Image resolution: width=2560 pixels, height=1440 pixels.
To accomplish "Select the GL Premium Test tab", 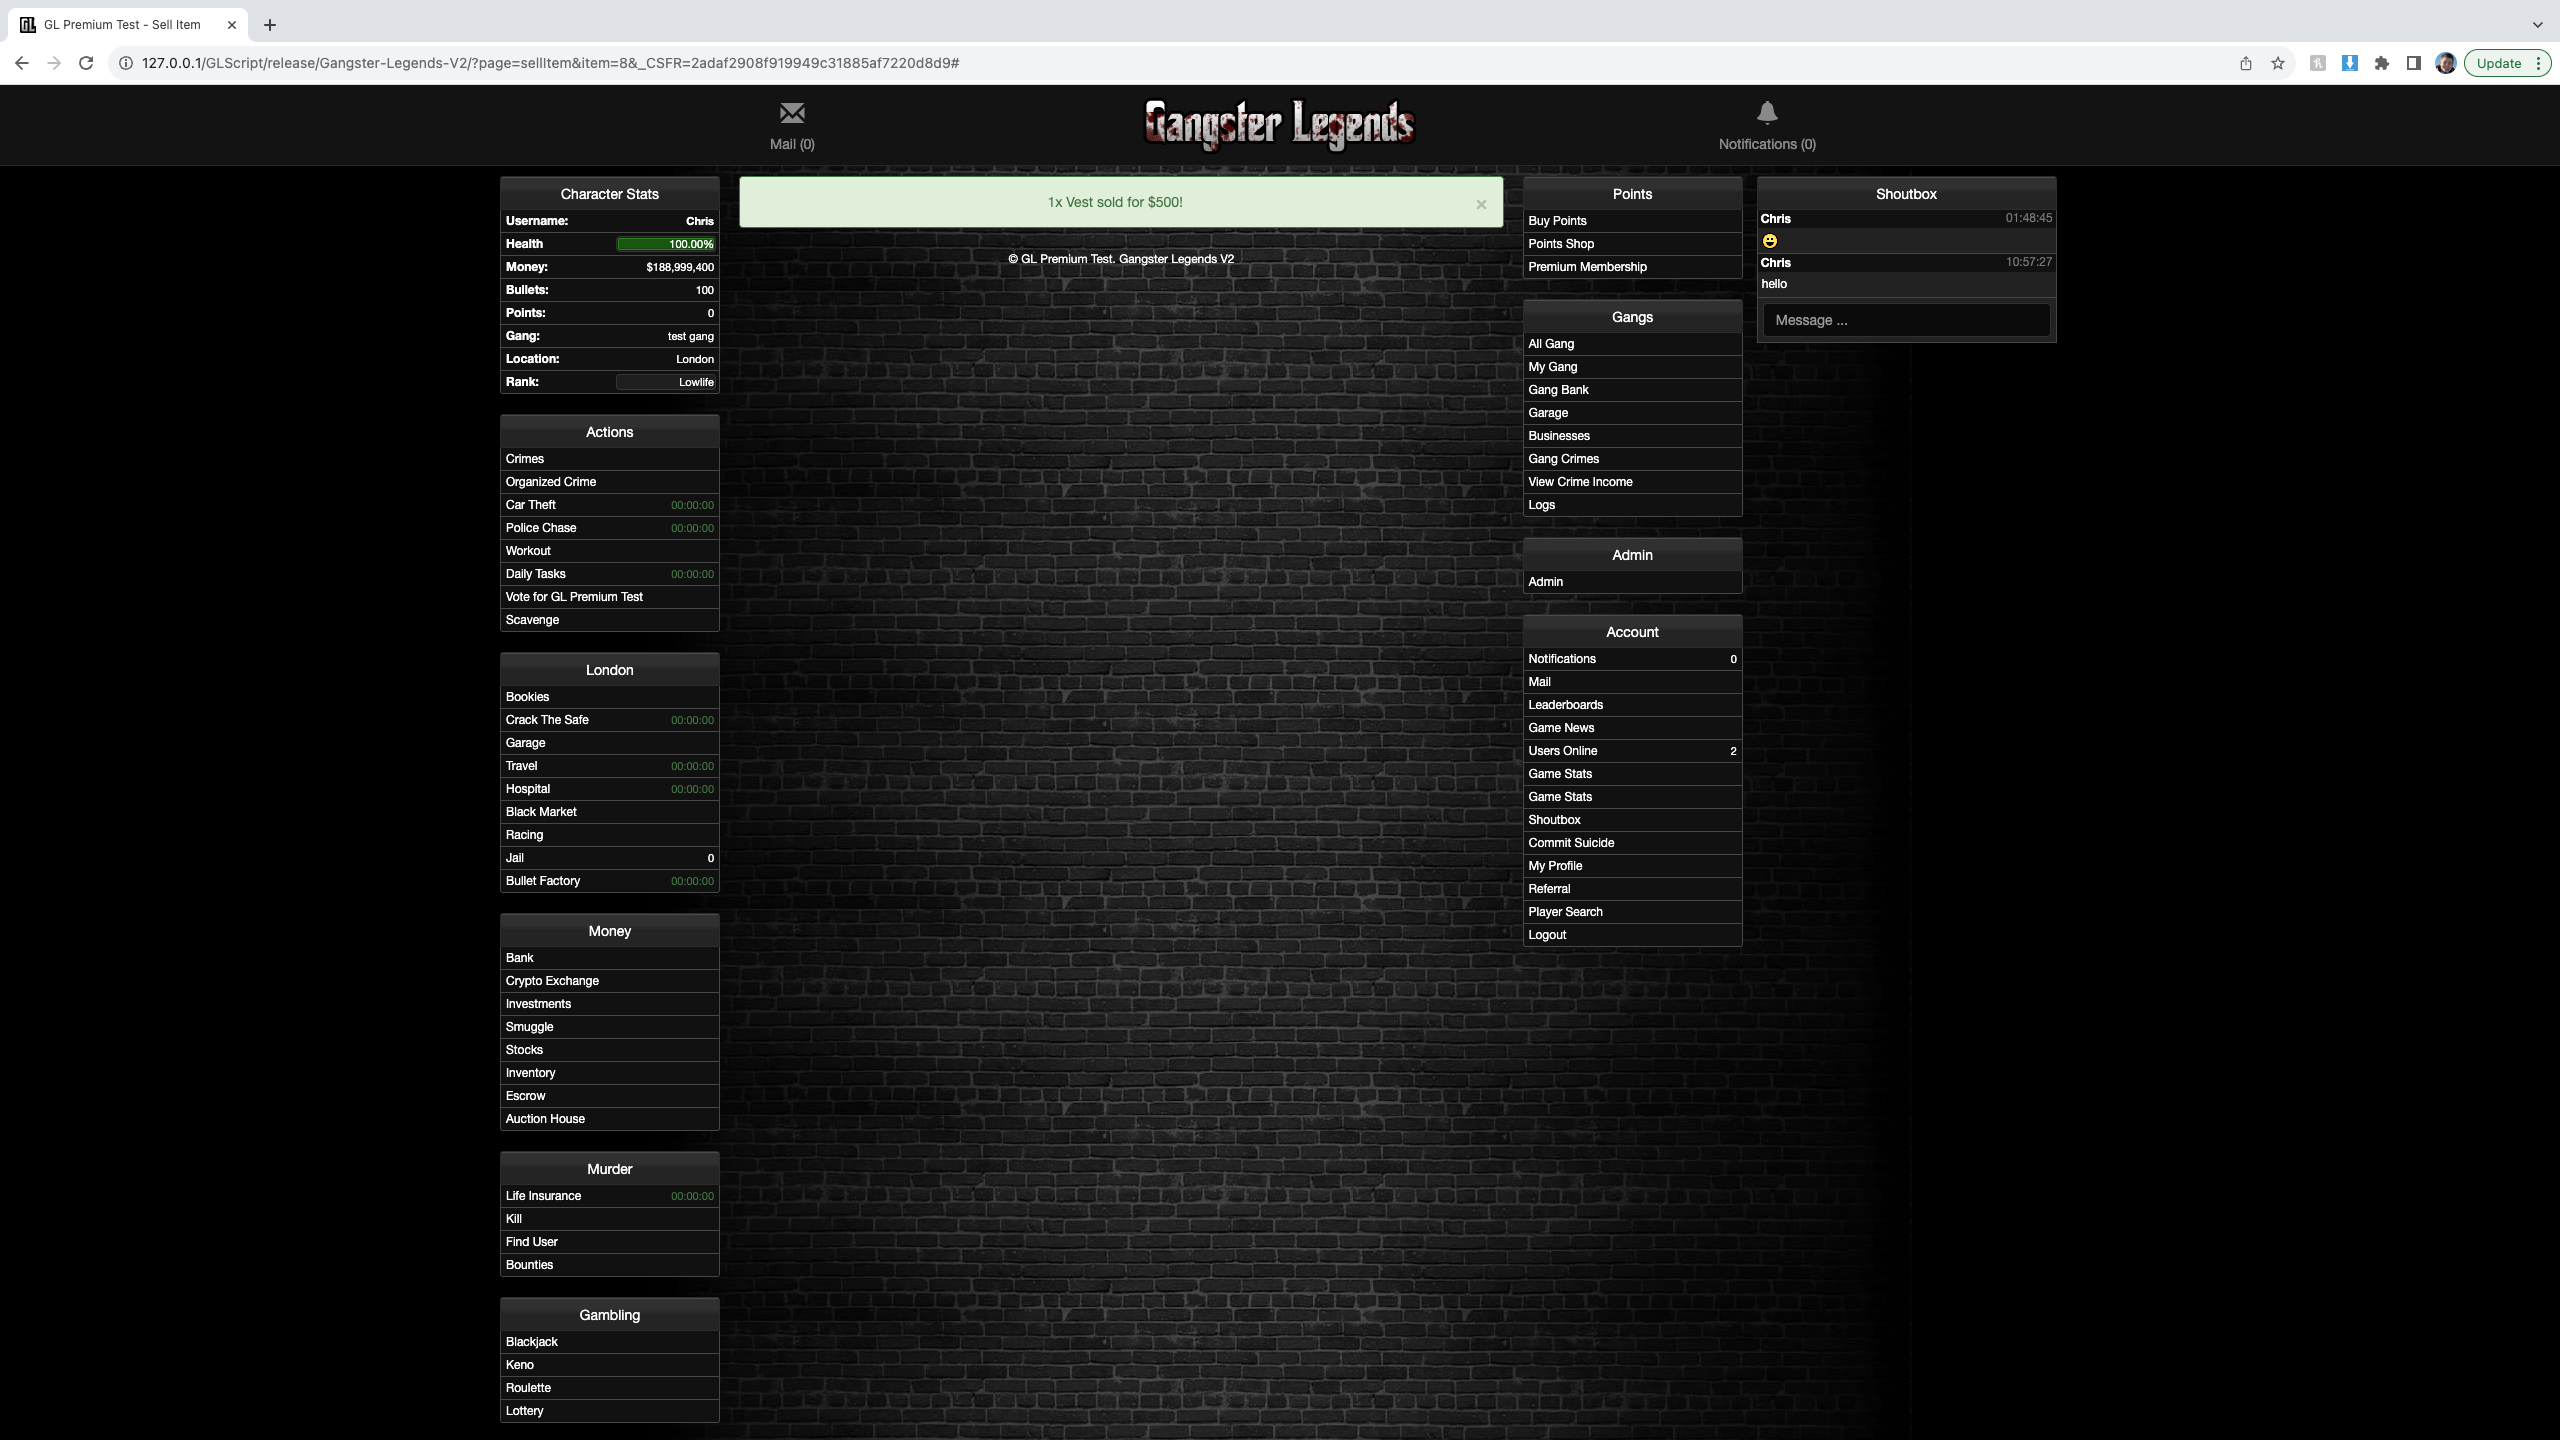I will [x=122, y=25].
